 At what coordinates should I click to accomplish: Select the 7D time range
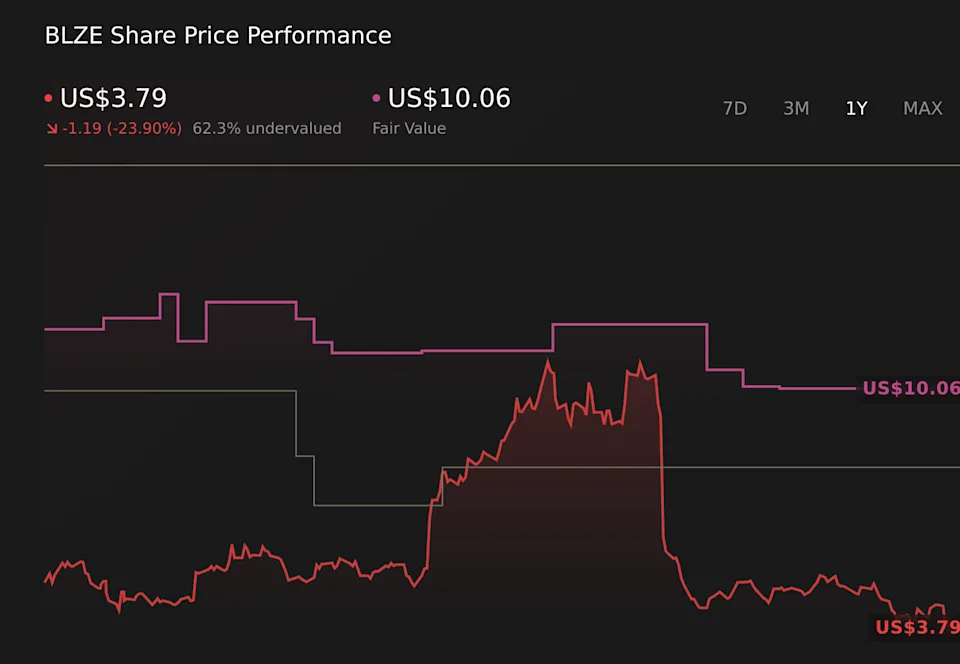735,108
